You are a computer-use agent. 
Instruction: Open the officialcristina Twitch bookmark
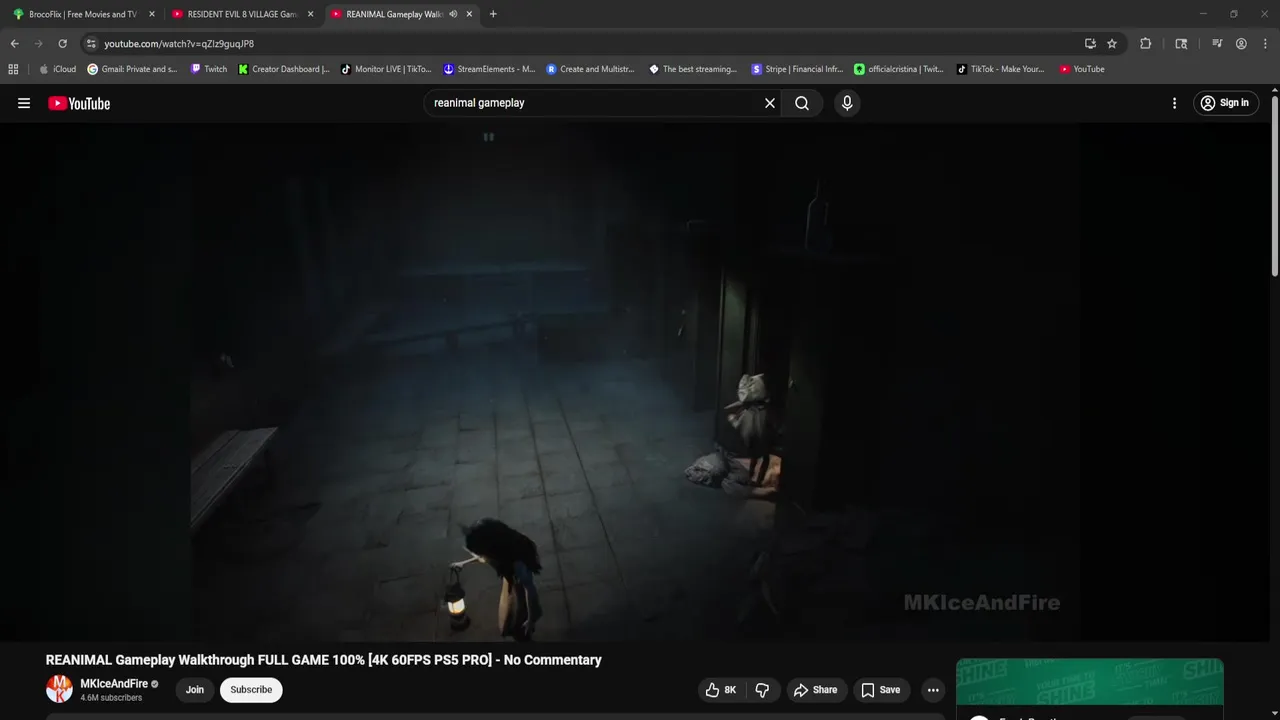[x=899, y=69]
